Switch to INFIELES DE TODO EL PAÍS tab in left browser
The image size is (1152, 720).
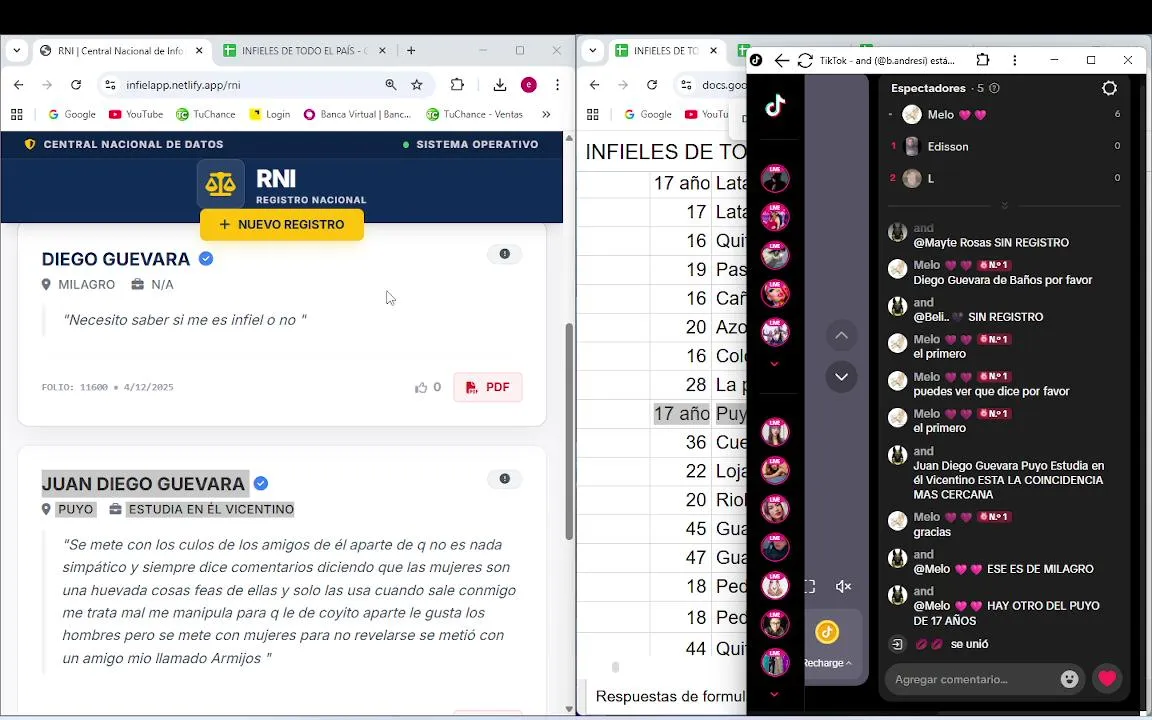(303, 51)
